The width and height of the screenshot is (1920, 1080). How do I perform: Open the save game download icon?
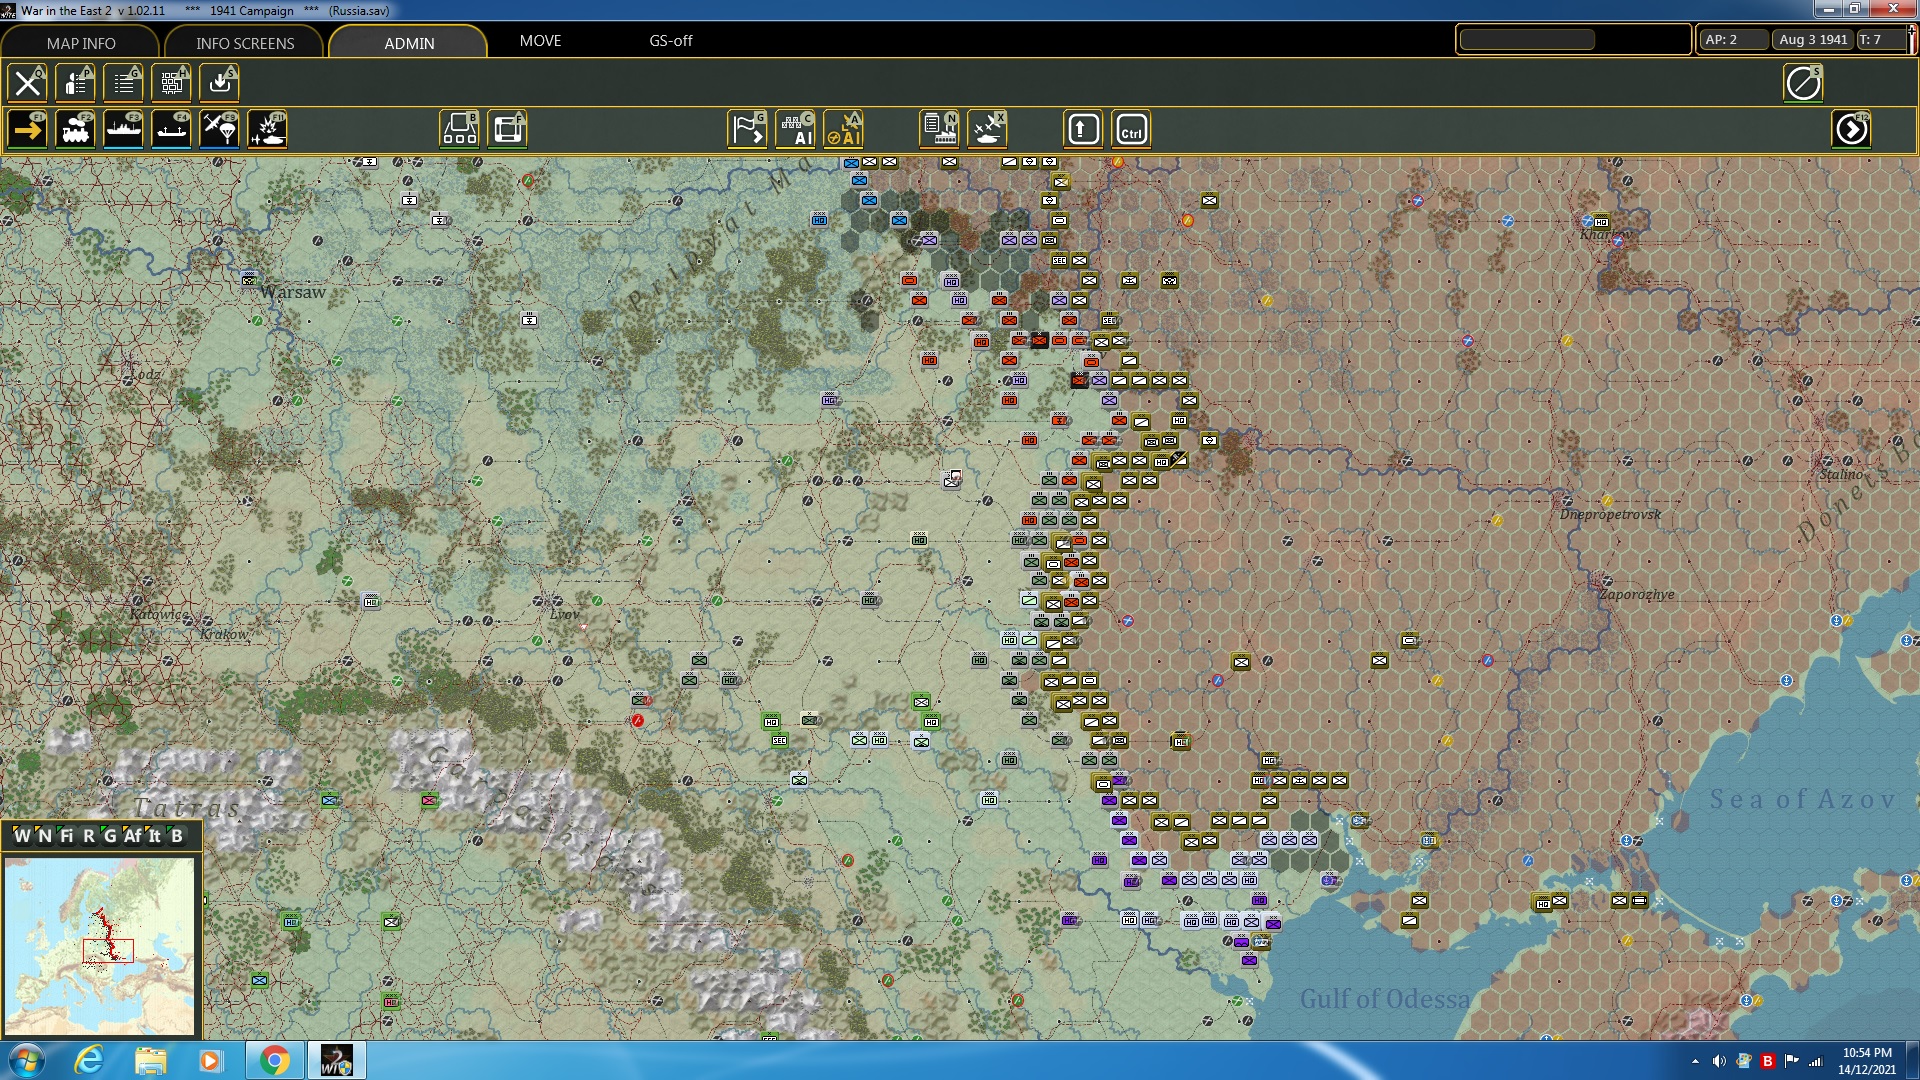[x=219, y=83]
